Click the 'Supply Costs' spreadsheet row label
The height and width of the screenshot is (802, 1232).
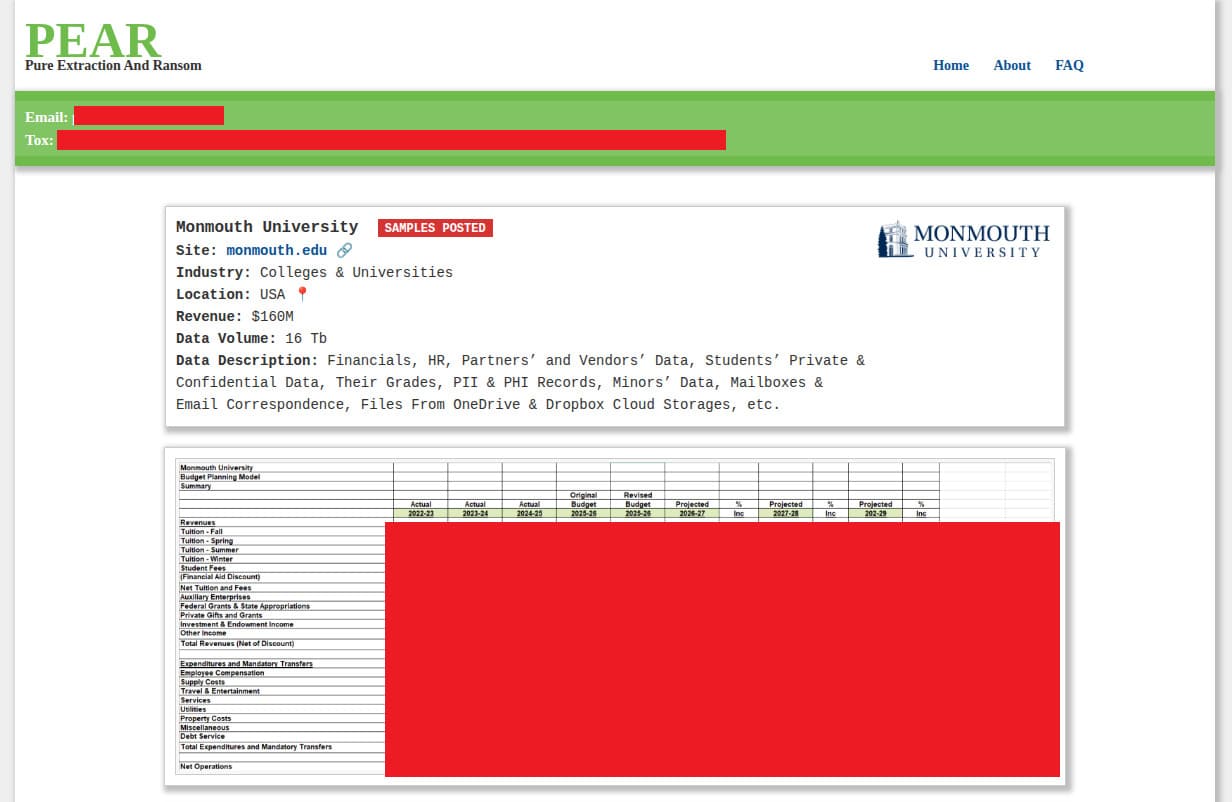point(203,682)
